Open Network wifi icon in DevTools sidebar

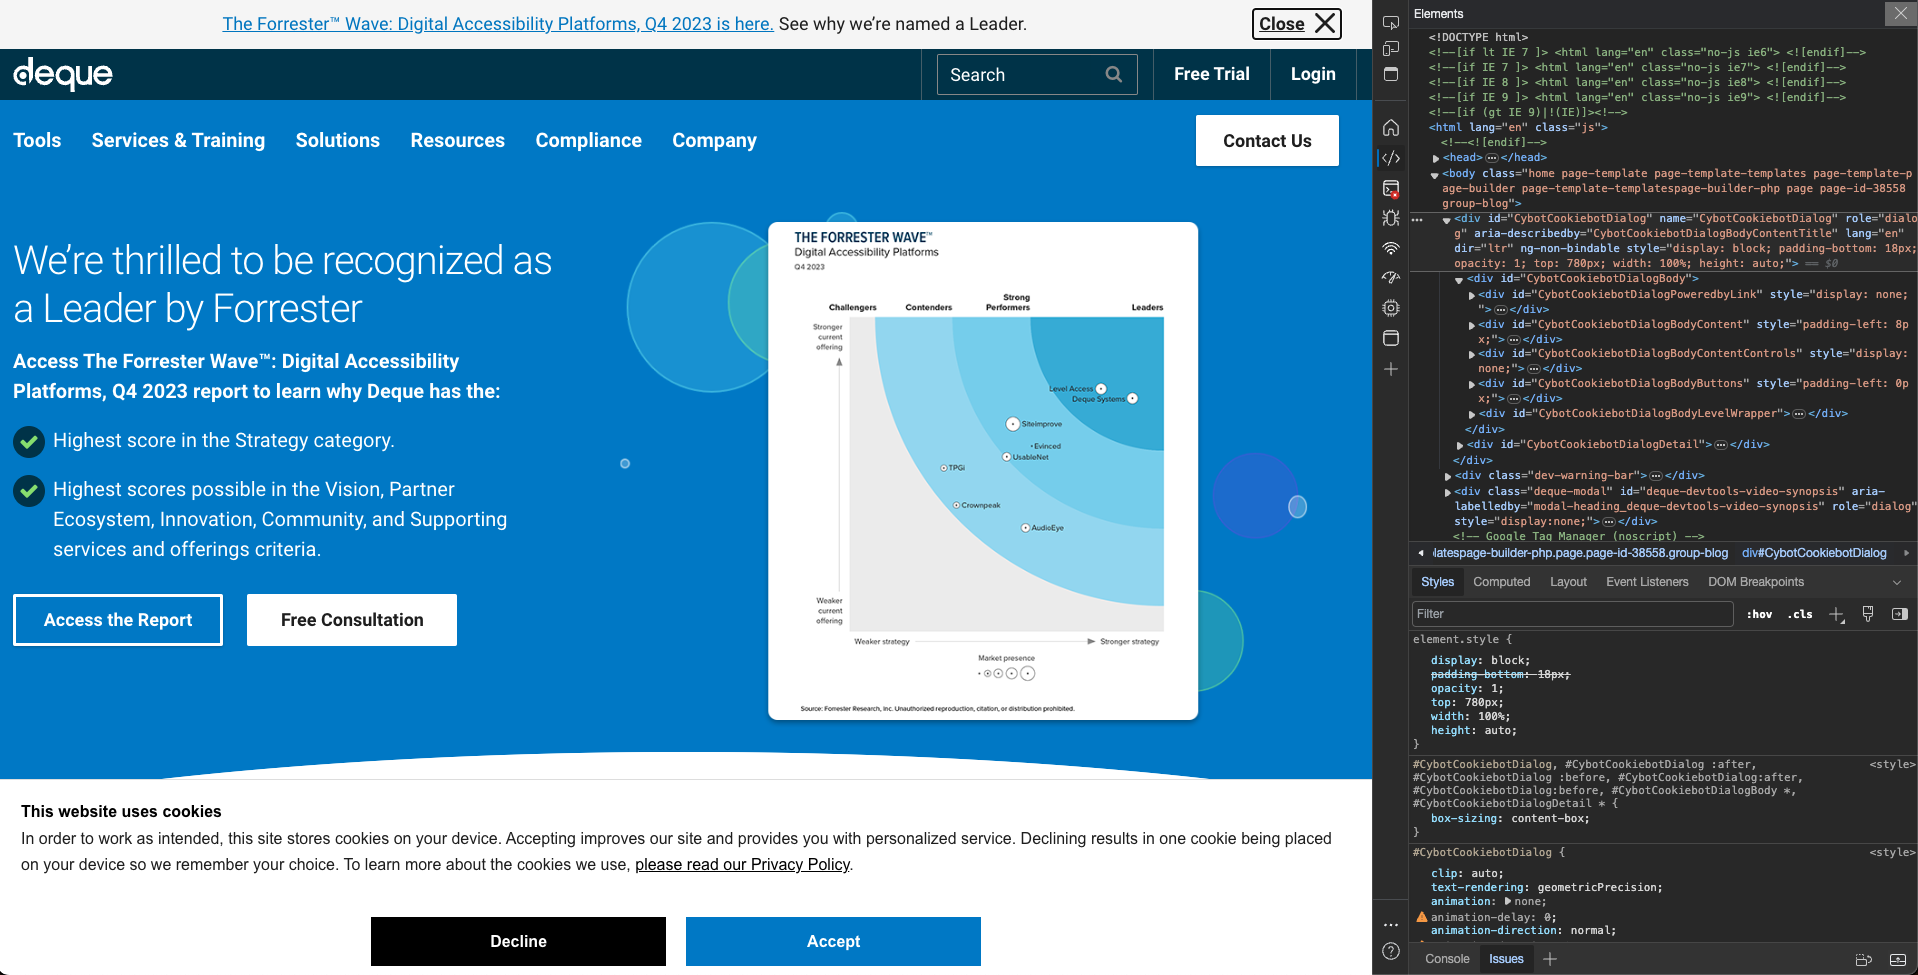pyautogui.click(x=1390, y=248)
